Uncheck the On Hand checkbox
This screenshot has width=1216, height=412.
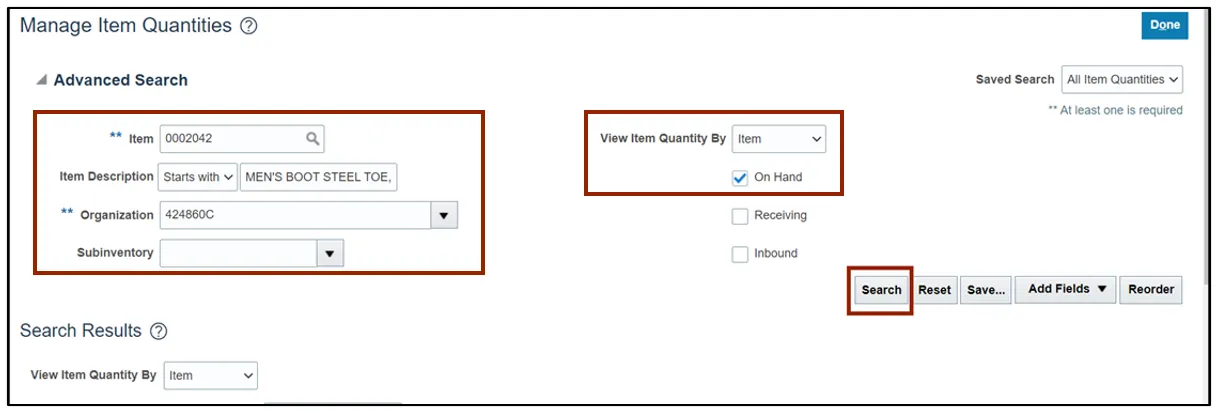(x=740, y=178)
